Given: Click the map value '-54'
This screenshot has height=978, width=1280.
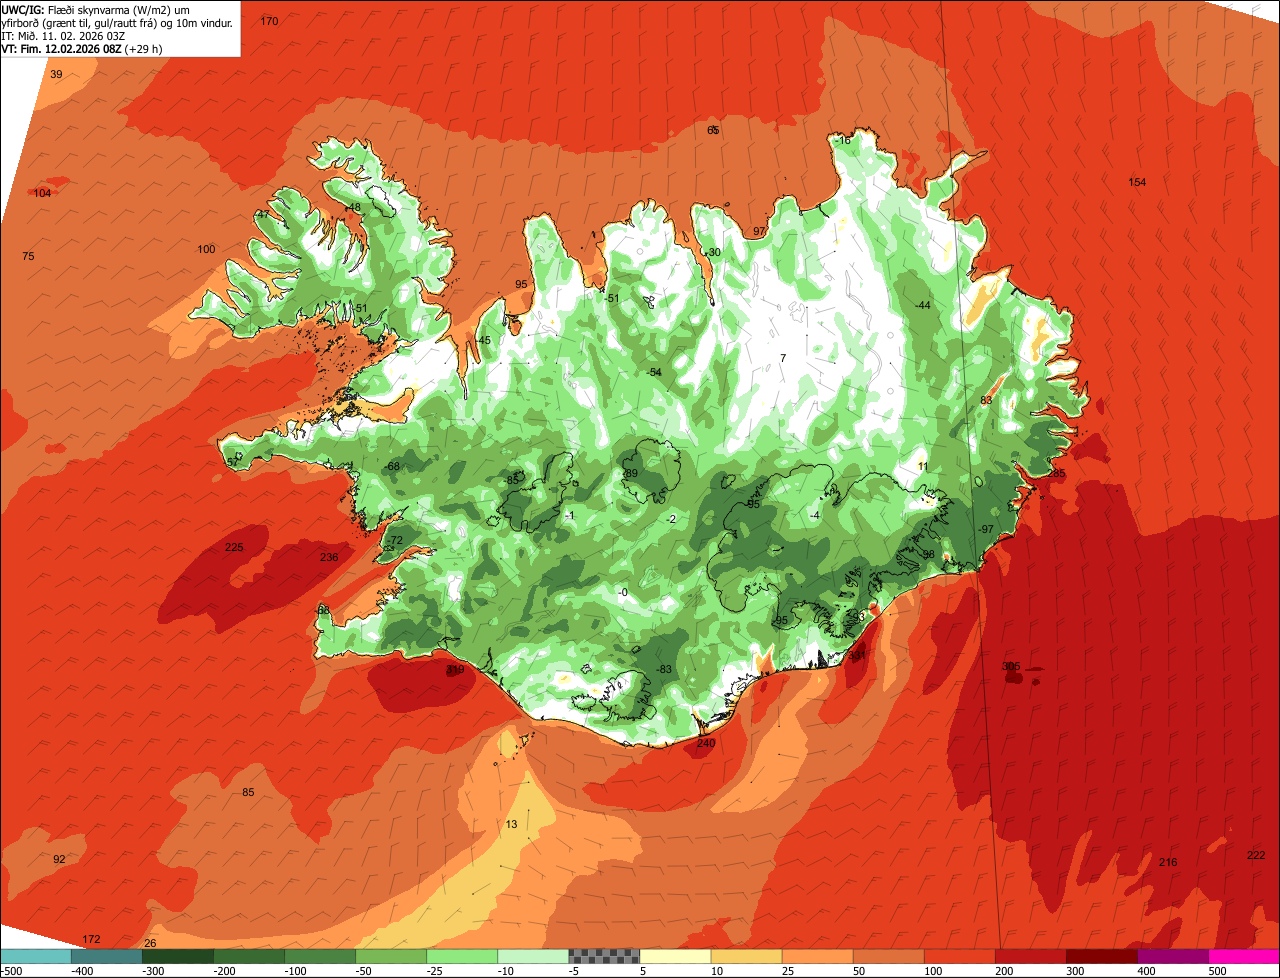Looking at the screenshot, I should 654,372.
